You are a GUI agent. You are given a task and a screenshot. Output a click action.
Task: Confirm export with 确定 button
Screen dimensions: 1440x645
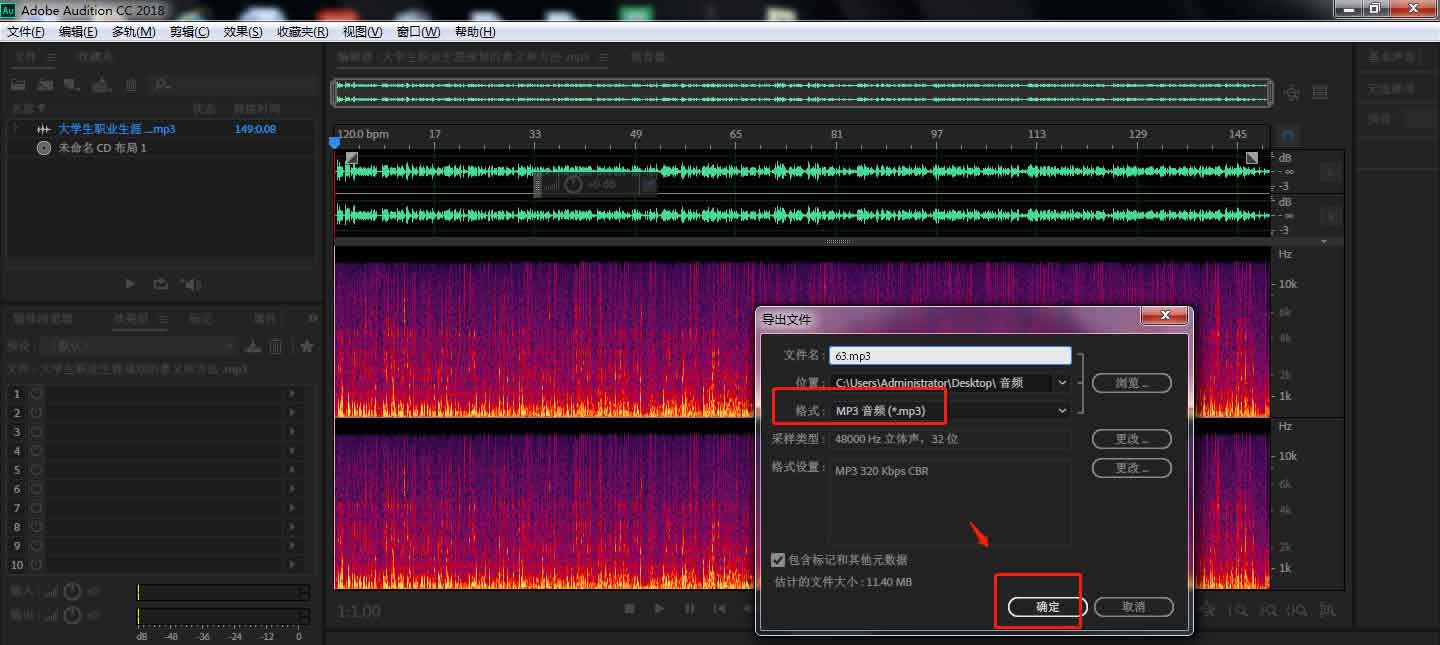(1047, 607)
